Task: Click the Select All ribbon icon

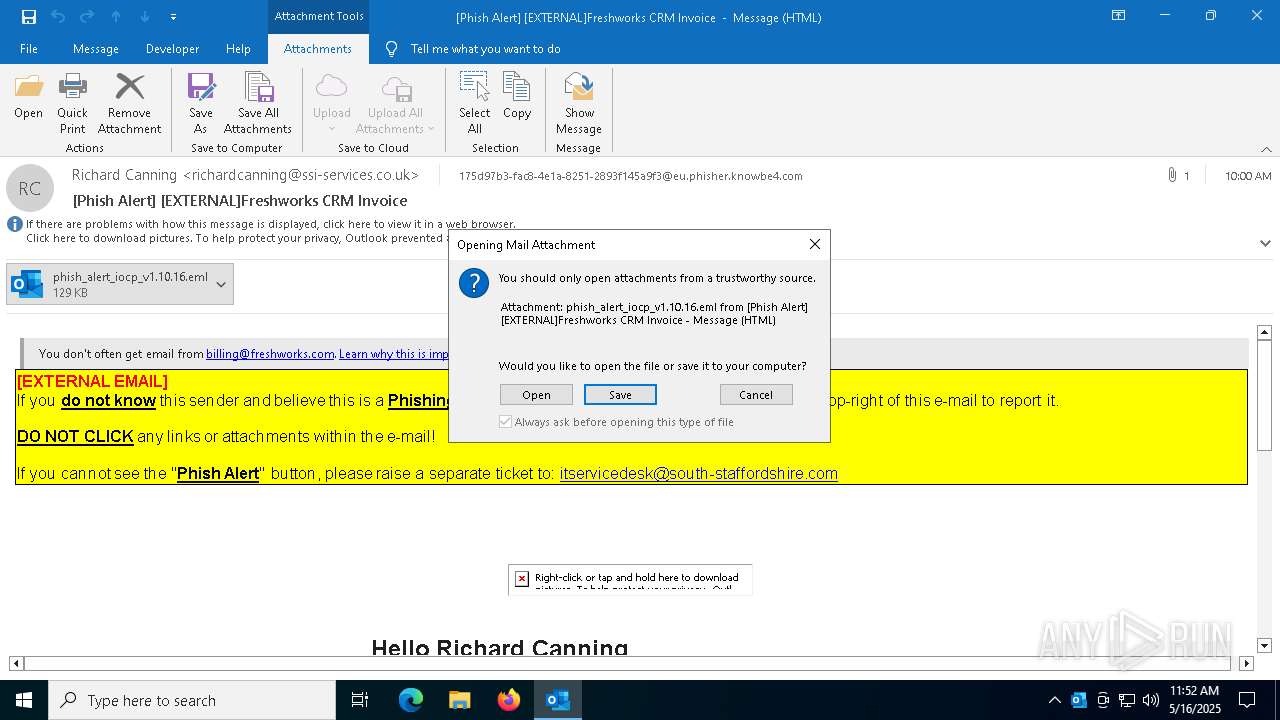Action: [475, 103]
